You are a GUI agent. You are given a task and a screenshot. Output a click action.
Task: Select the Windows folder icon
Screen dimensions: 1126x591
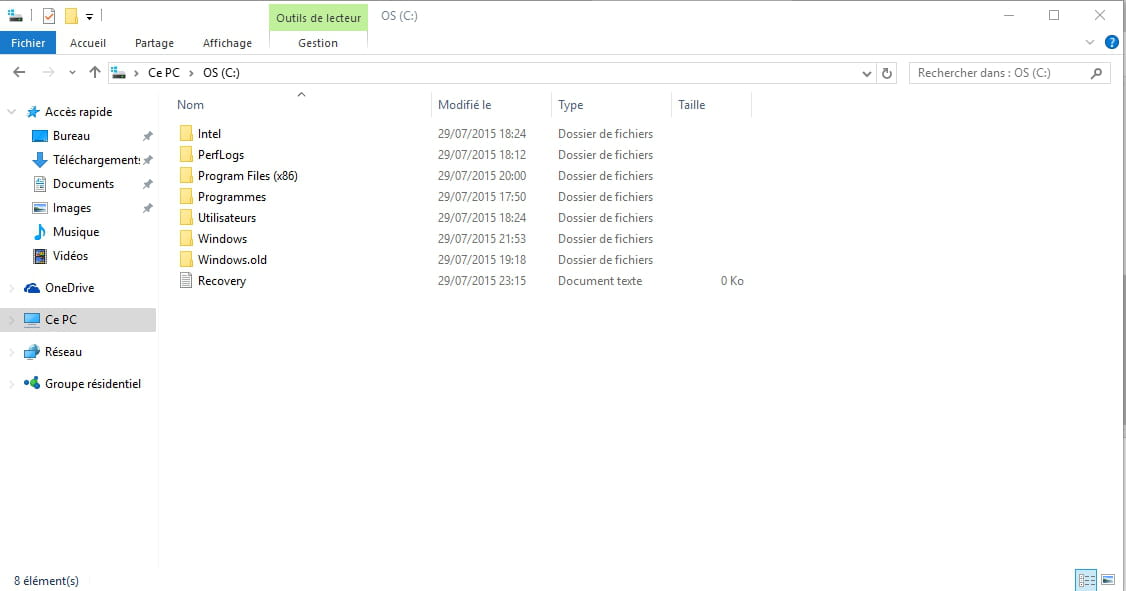pyautogui.click(x=186, y=238)
